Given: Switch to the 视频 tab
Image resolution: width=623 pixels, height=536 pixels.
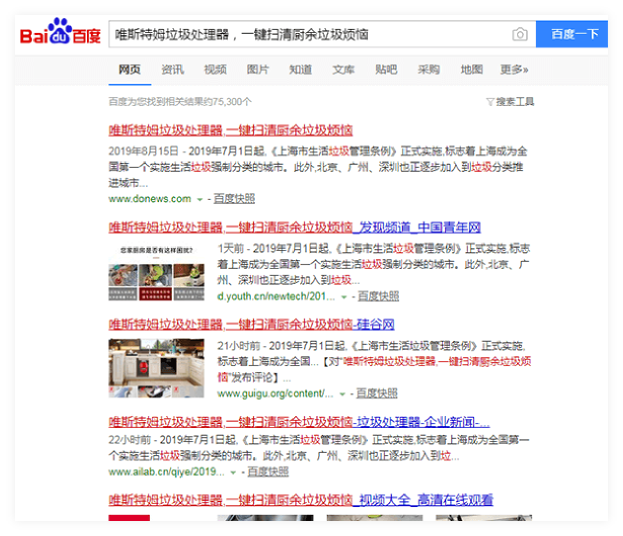Looking at the screenshot, I should click(215, 70).
